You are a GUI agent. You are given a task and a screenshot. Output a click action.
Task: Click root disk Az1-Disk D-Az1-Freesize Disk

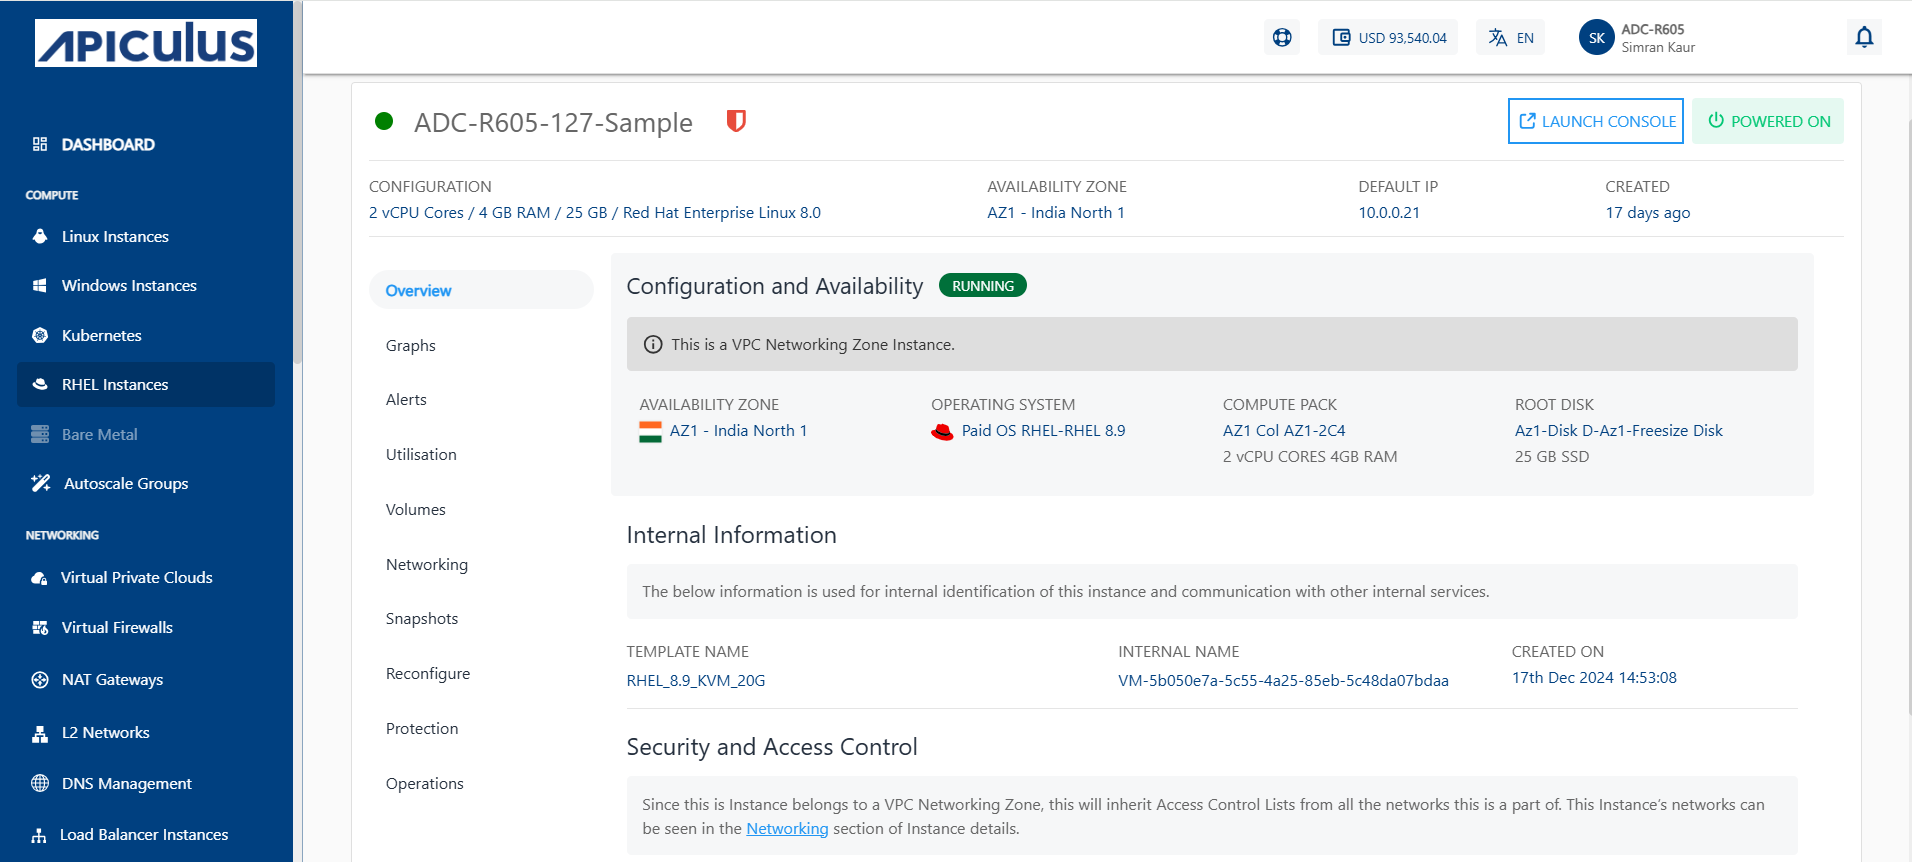[x=1618, y=431]
